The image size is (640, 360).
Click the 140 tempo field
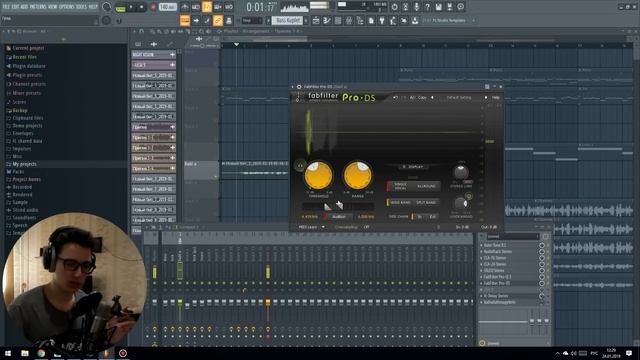(x=167, y=7)
